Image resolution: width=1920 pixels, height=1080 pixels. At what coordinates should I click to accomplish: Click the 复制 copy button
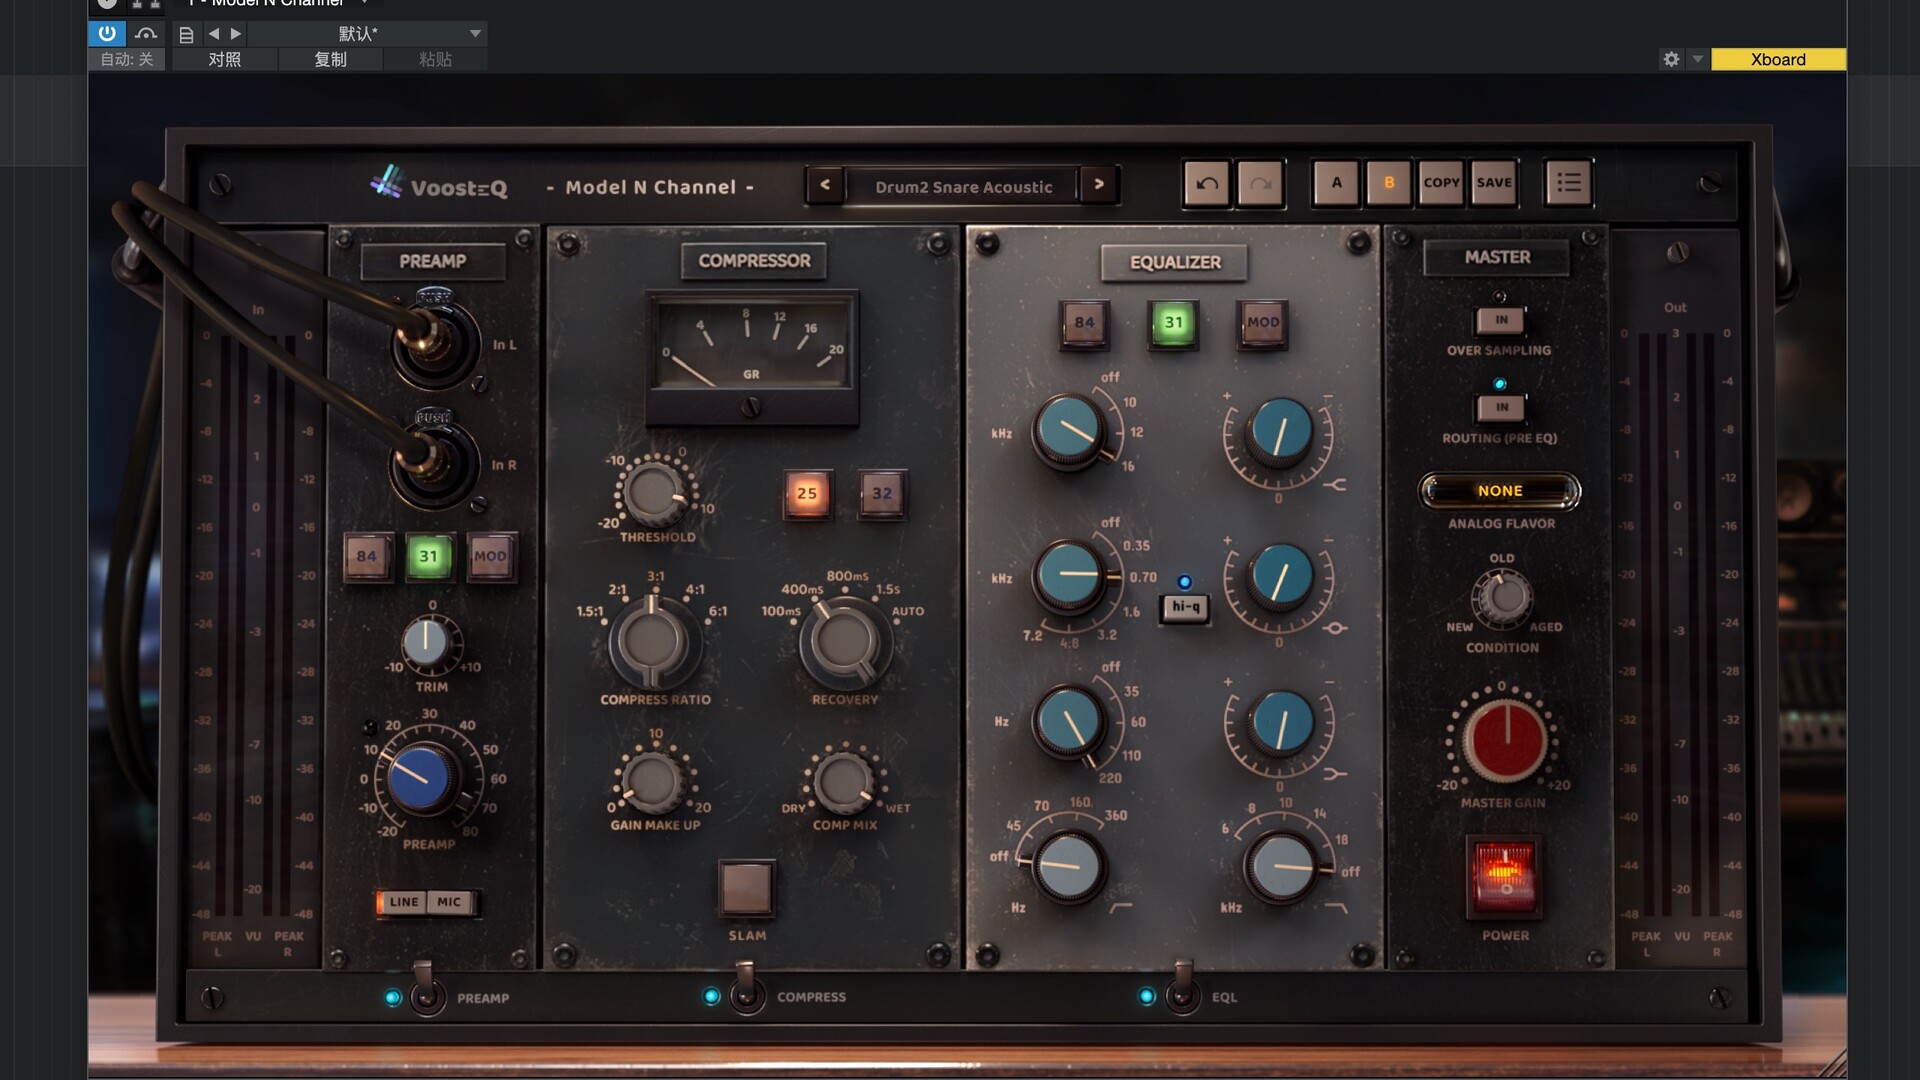[x=330, y=59]
